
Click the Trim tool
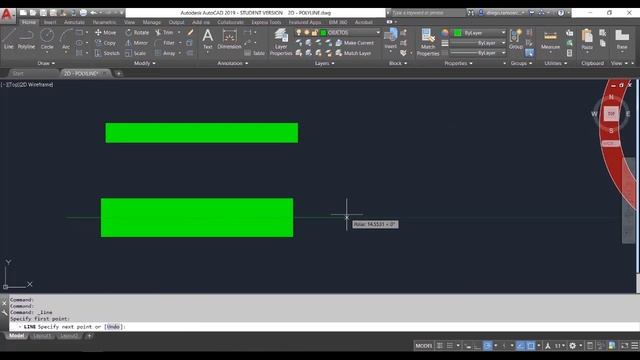pos(164,32)
